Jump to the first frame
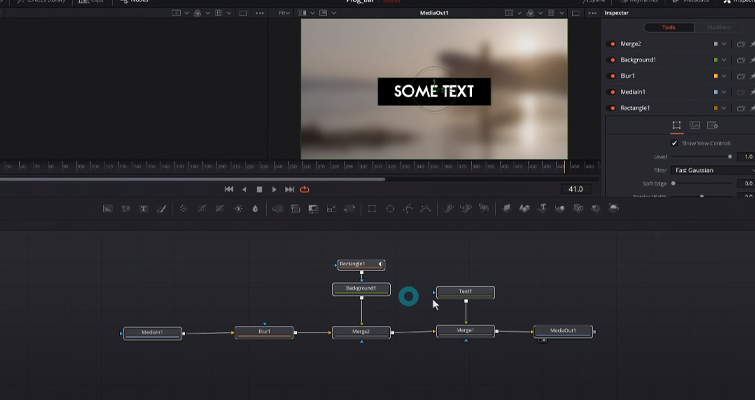The image size is (755, 400). (x=229, y=189)
